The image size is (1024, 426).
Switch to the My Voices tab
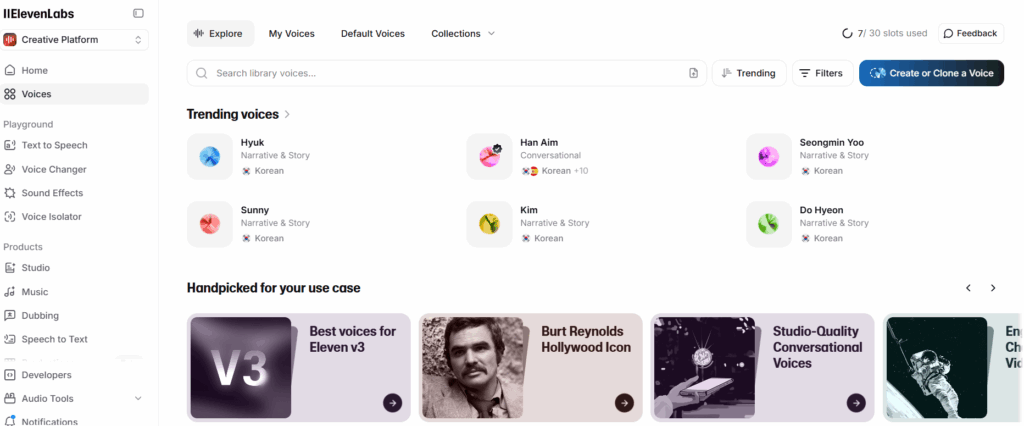pyautogui.click(x=291, y=33)
